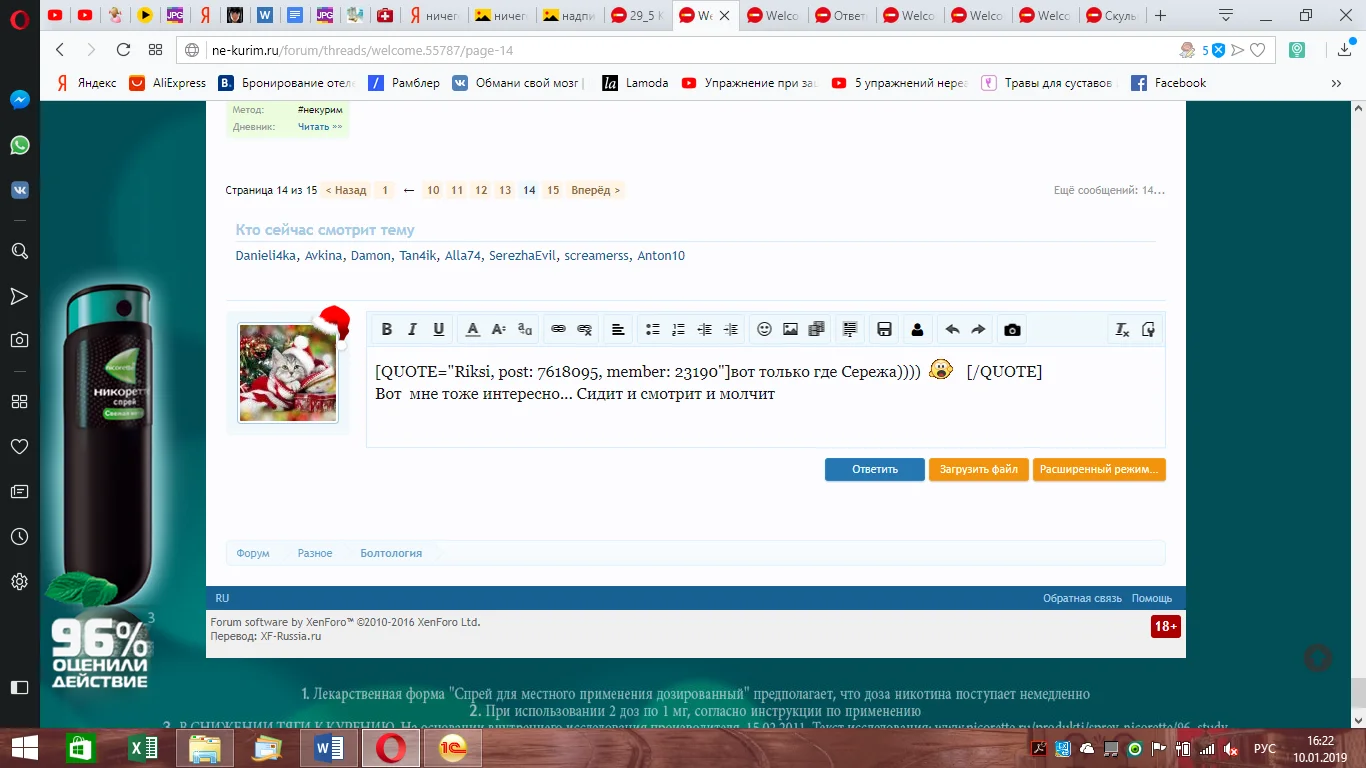The width and height of the screenshot is (1366, 768).
Task: Insert an unordered bullet list
Action: (x=653, y=330)
